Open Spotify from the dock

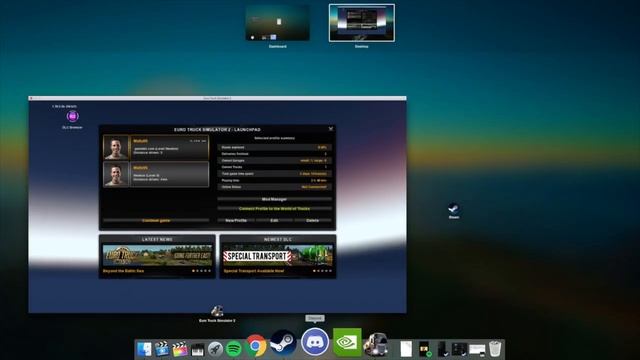(x=233, y=349)
